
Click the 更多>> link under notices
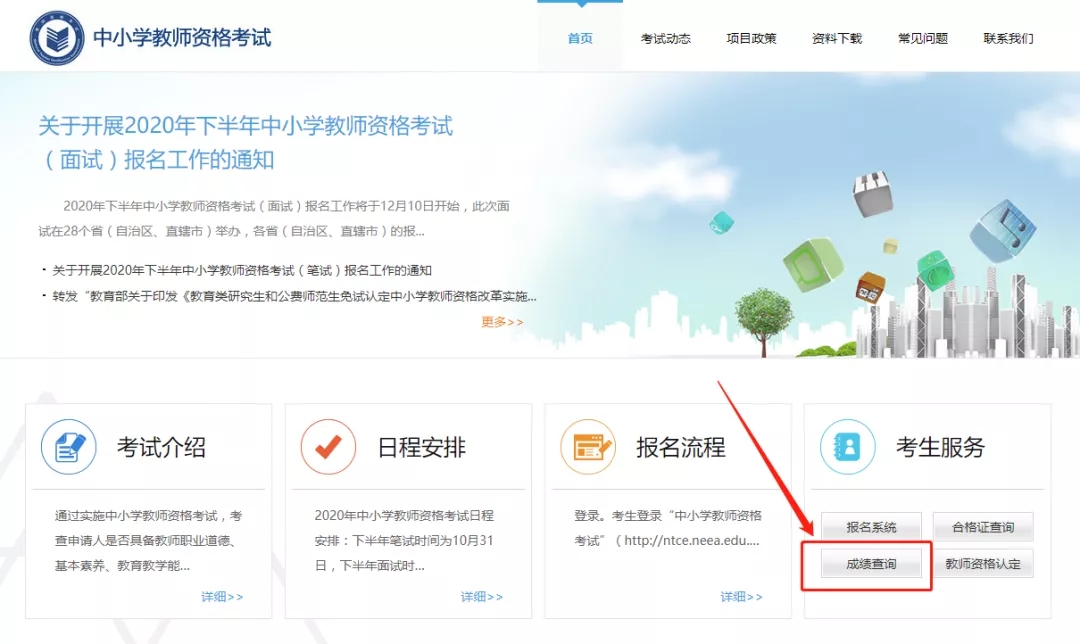(502, 322)
